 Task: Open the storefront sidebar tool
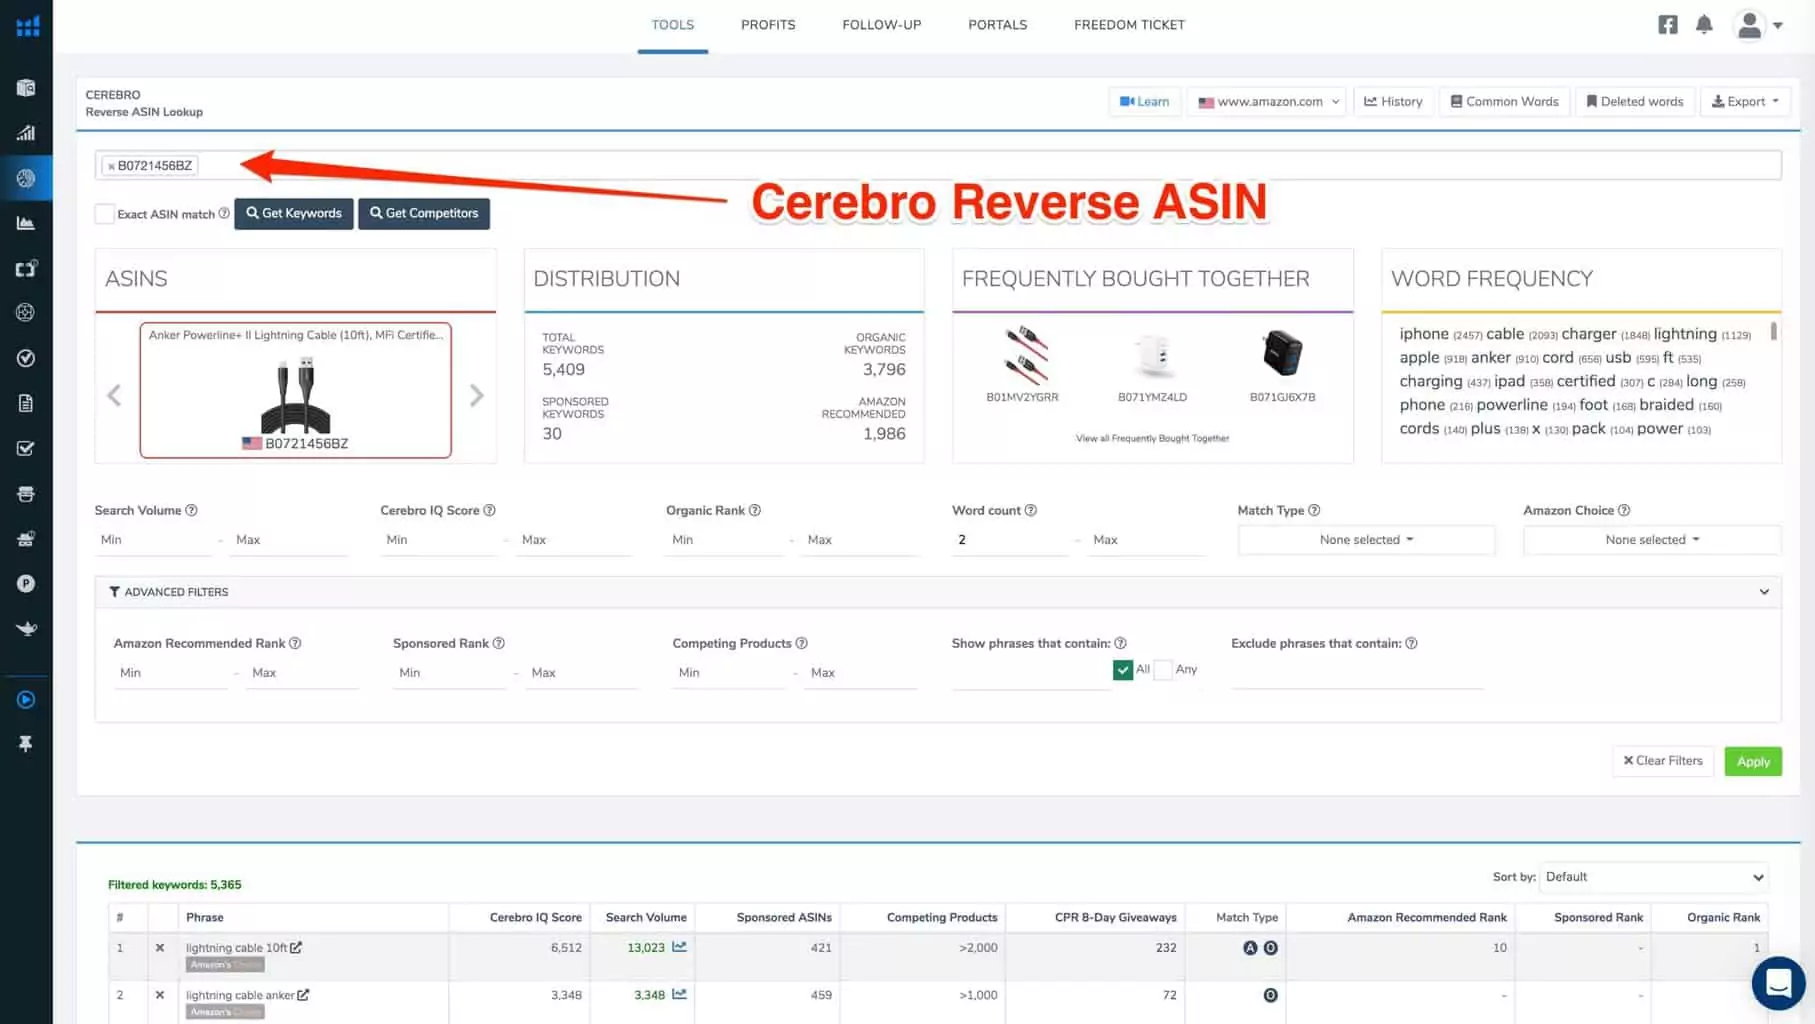pyautogui.click(x=26, y=494)
